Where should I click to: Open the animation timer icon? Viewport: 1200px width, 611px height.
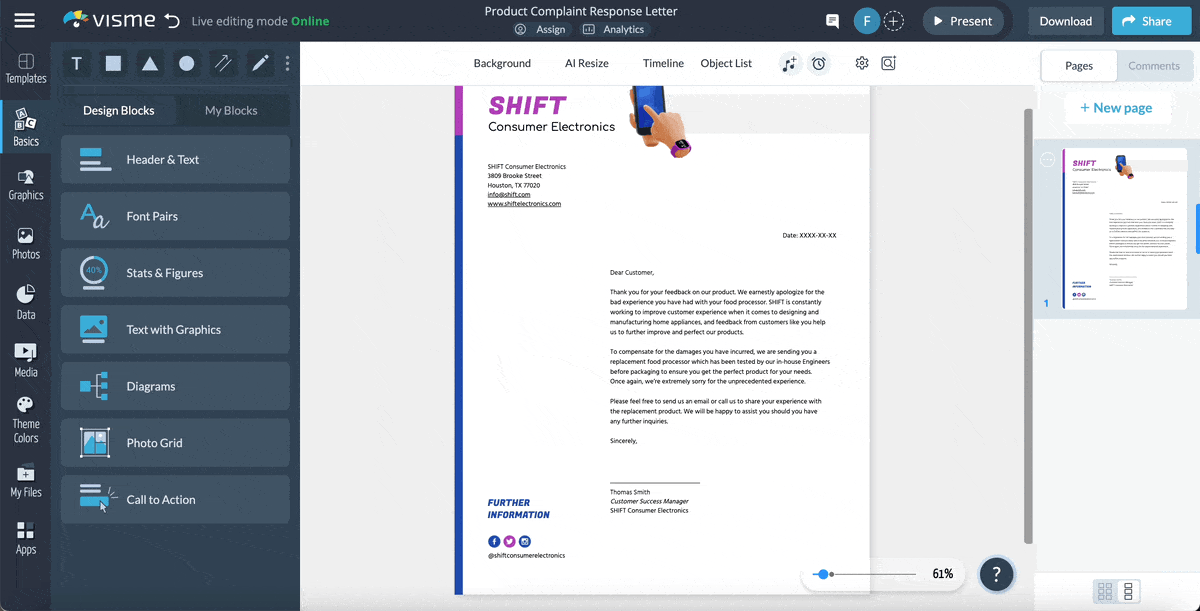coord(819,63)
